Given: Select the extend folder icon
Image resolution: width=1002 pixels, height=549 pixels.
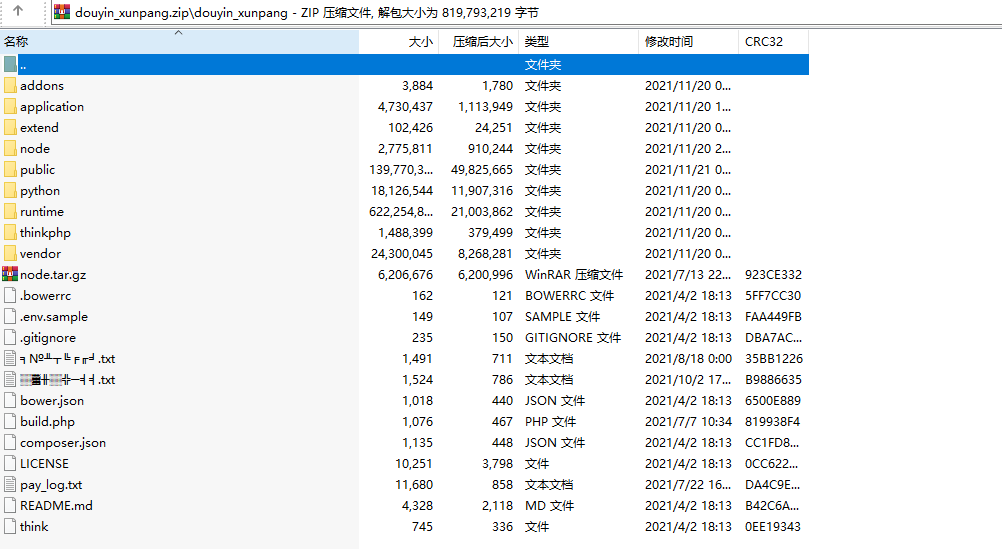Looking at the screenshot, I should (10, 128).
